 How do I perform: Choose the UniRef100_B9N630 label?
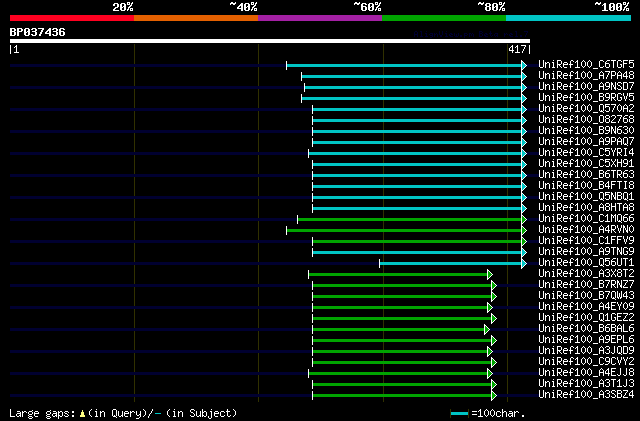(x=586, y=131)
